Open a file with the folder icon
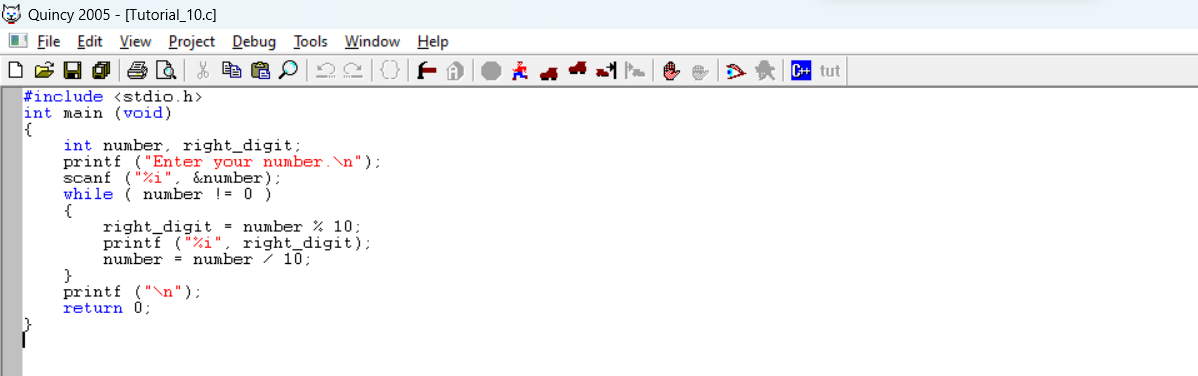The image size is (1198, 376). click(44, 71)
